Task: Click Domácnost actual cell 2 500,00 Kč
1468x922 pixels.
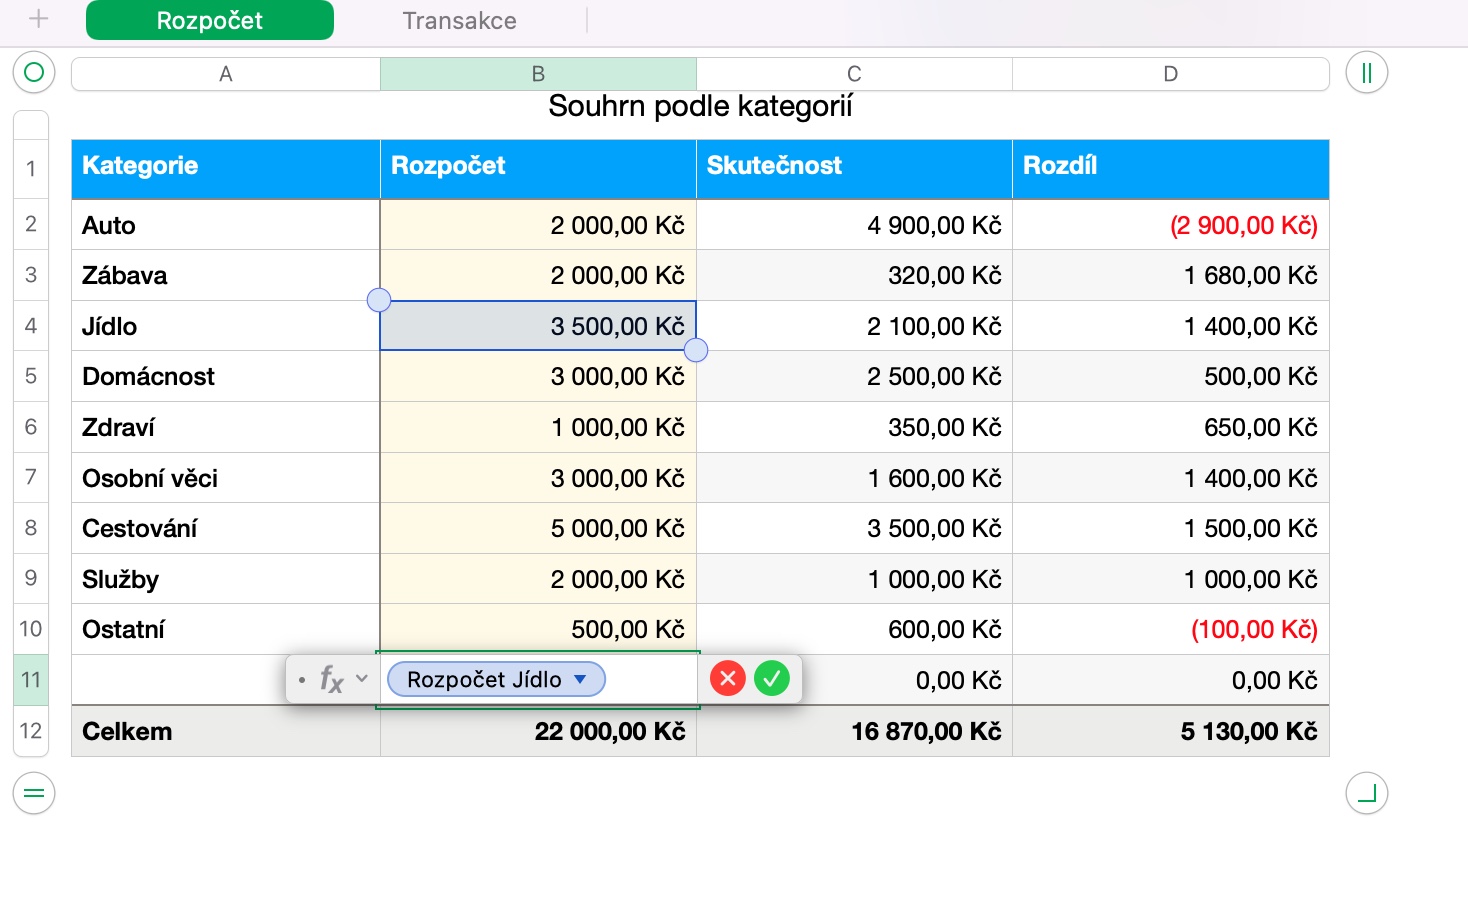Action: [854, 376]
